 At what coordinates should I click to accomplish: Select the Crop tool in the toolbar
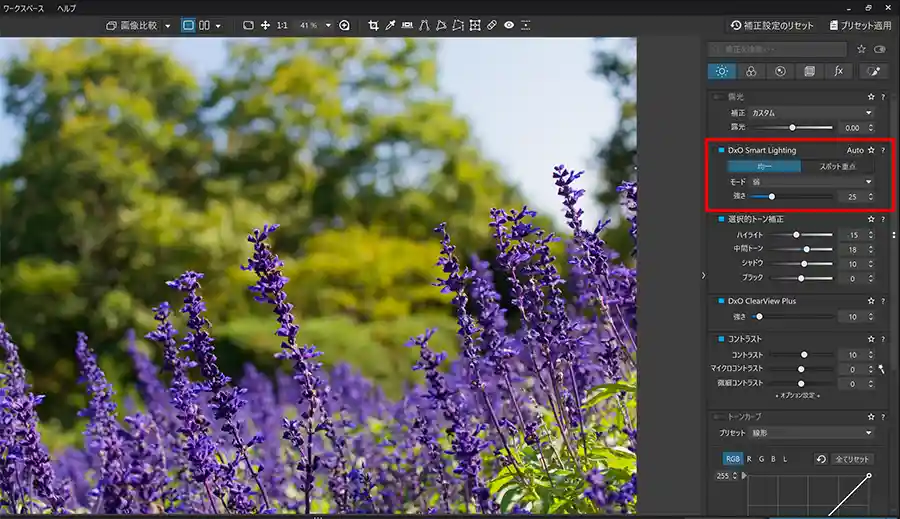click(x=374, y=25)
